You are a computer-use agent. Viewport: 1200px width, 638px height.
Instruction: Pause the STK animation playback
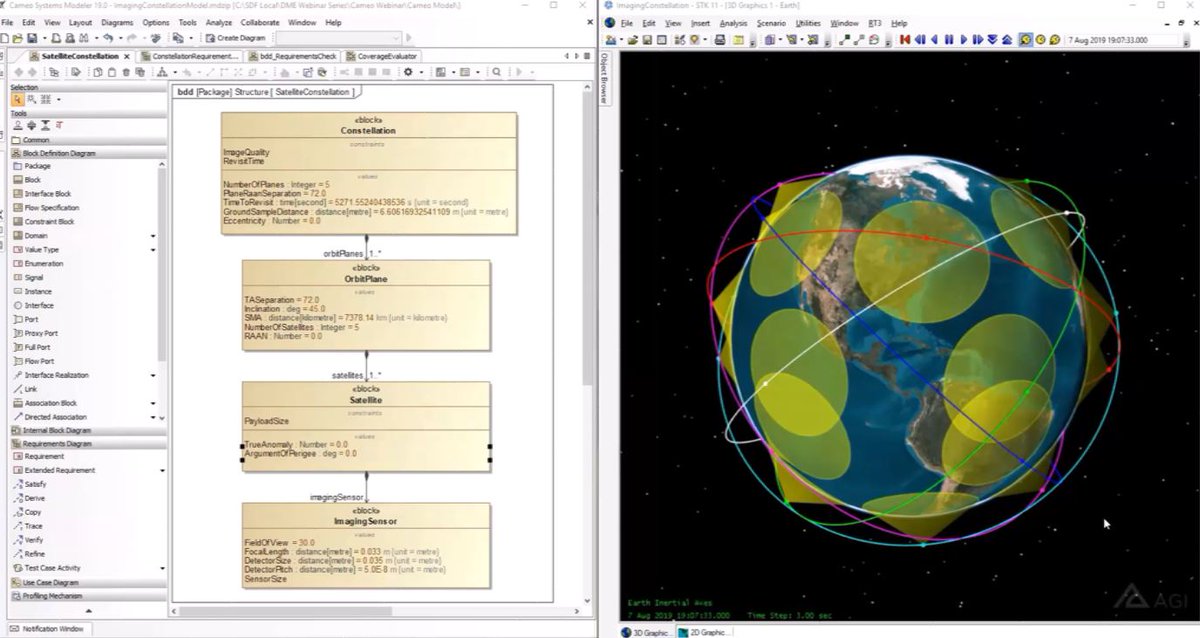tap(947, 37)
